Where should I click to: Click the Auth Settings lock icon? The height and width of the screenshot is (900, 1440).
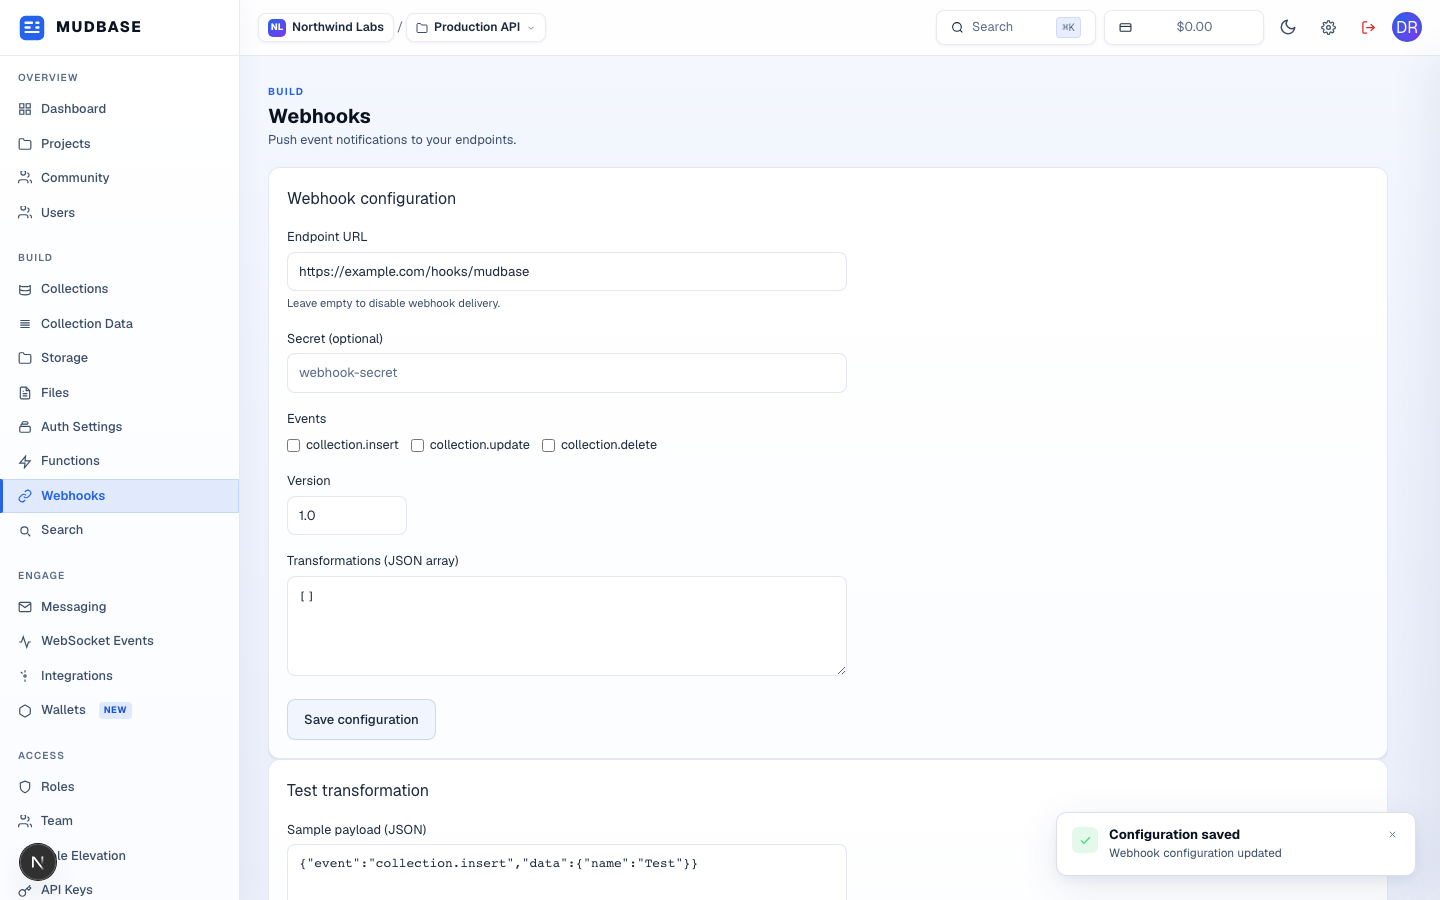pos(25,427)
